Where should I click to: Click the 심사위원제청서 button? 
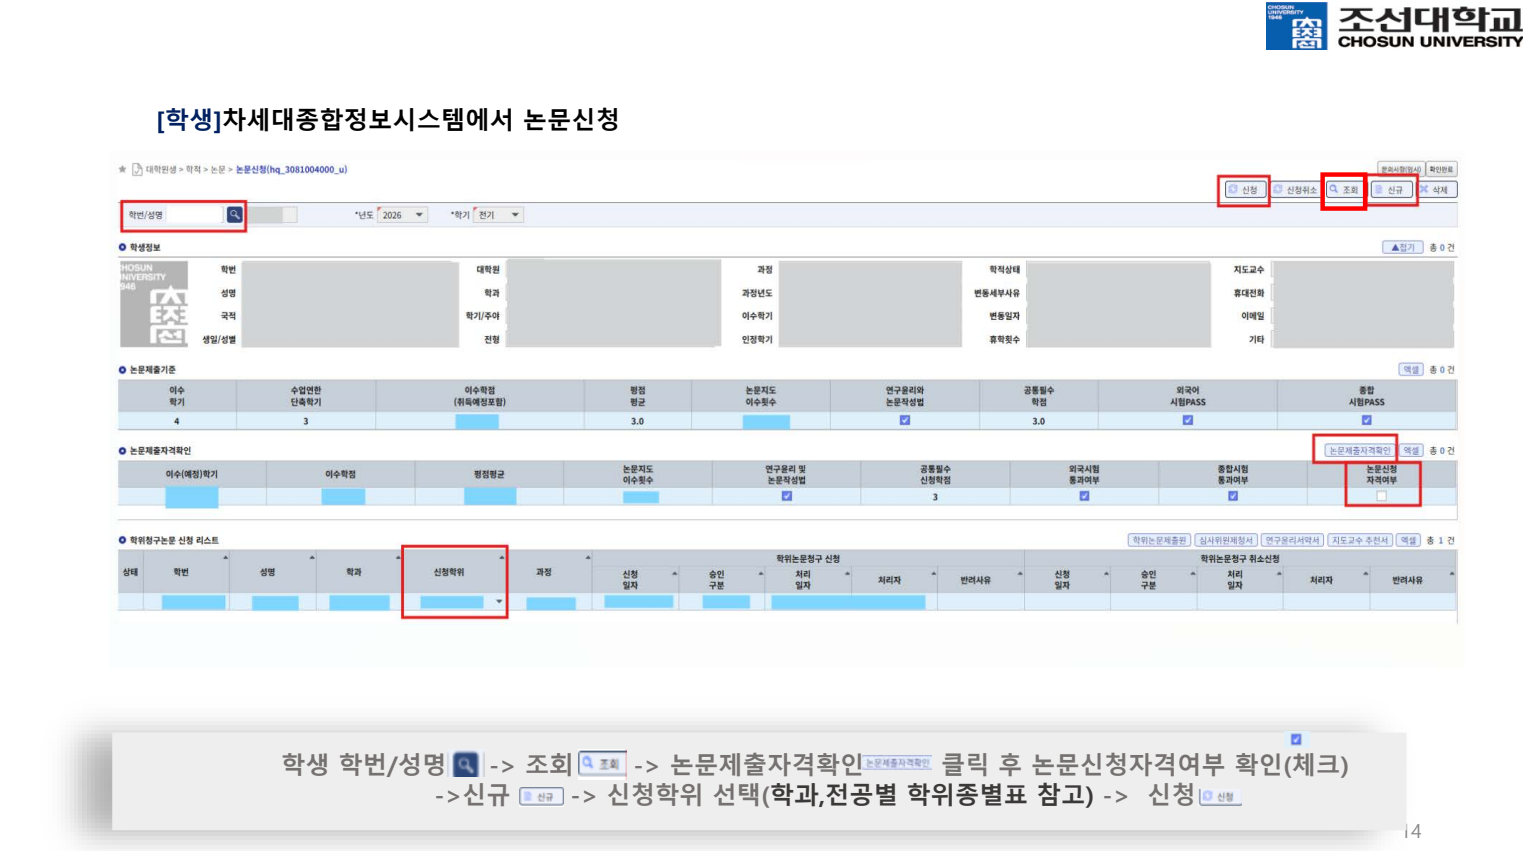(1226, 540)
